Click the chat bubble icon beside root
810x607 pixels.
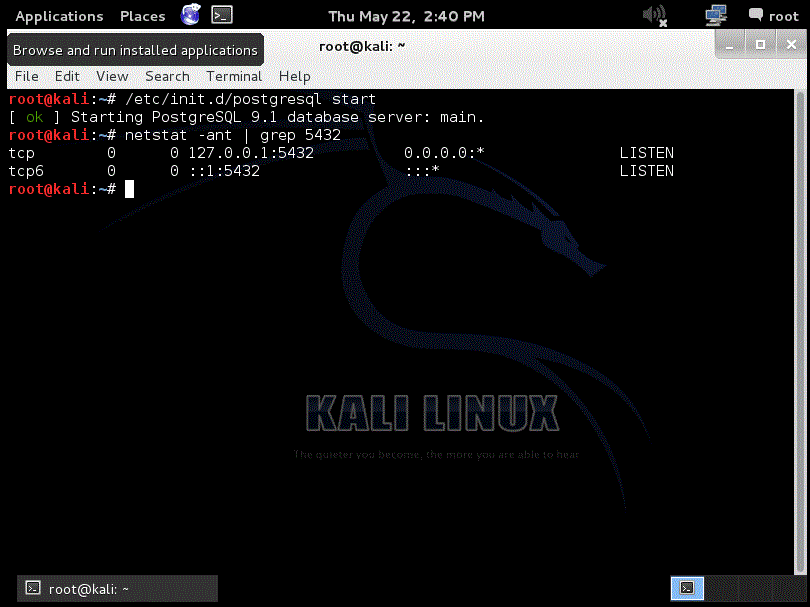pos(756,15)
